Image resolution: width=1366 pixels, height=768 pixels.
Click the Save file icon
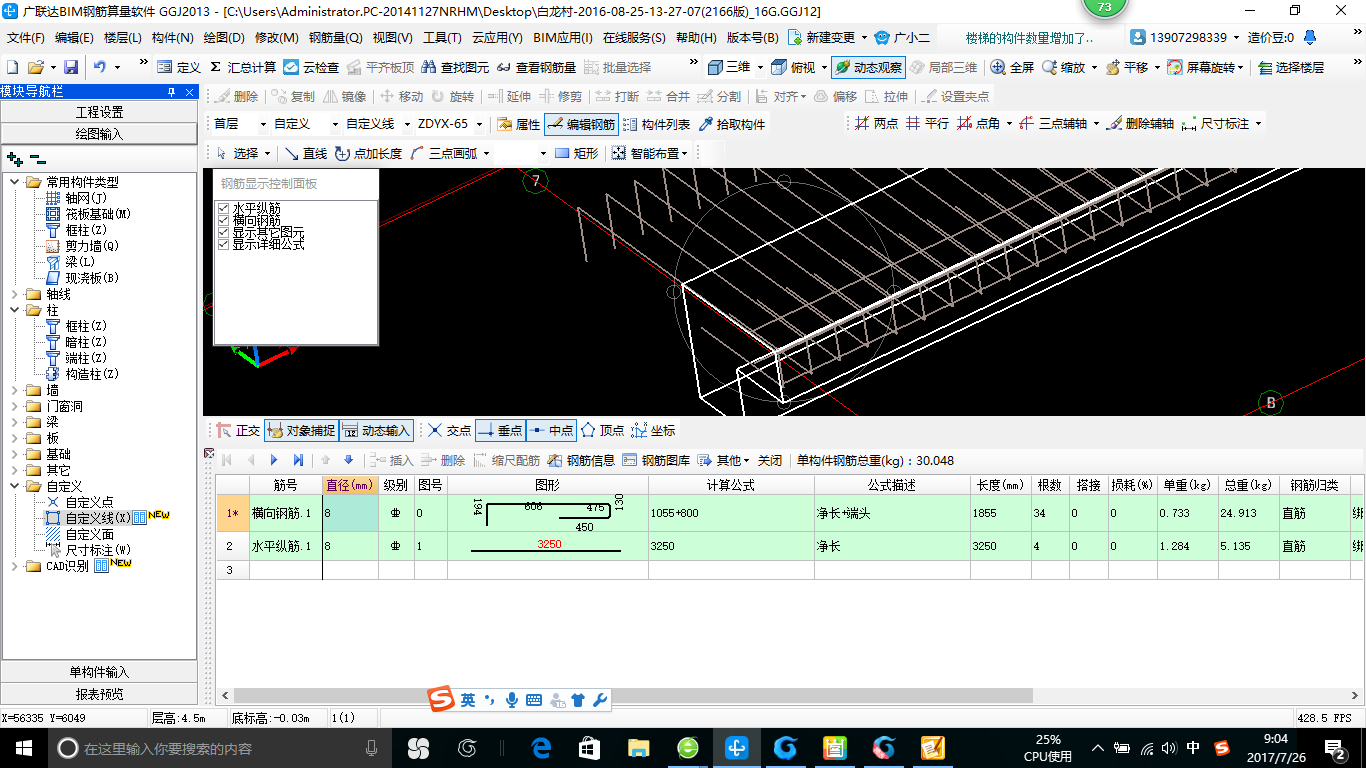click(71, 67)
